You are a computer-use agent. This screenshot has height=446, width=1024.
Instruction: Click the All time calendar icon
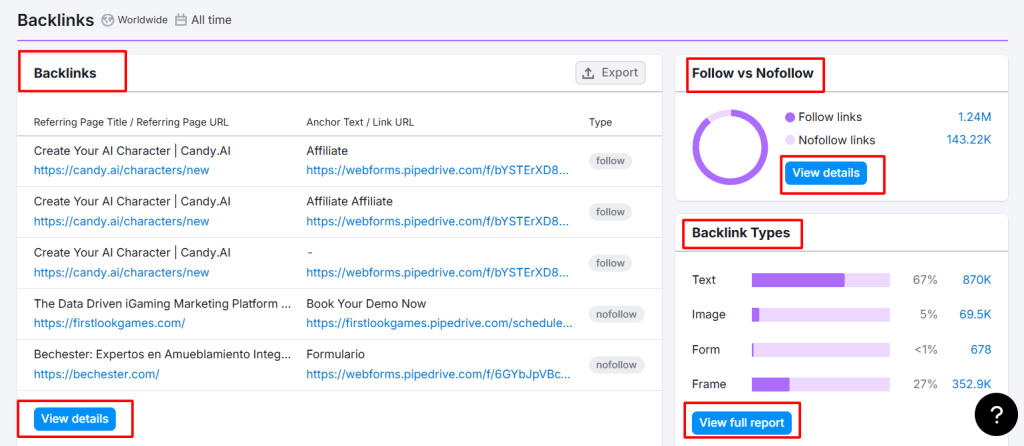tap(181, 20)
